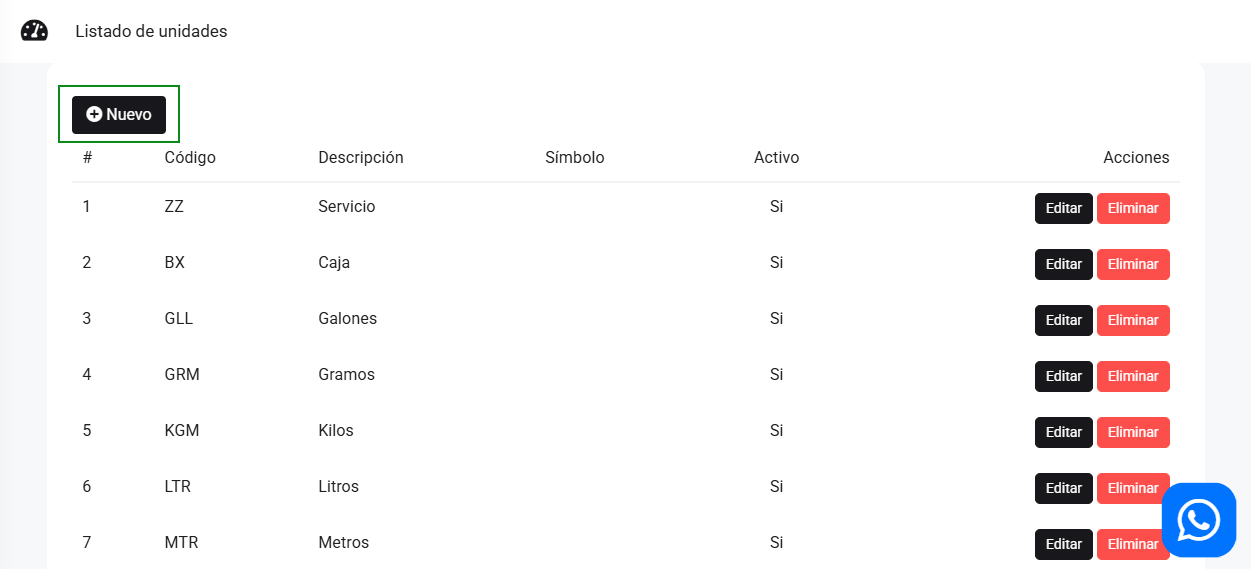Click the dashboard speedometer icon
Viewport: 1251px width, 569px height.
(x=34, y=31)
